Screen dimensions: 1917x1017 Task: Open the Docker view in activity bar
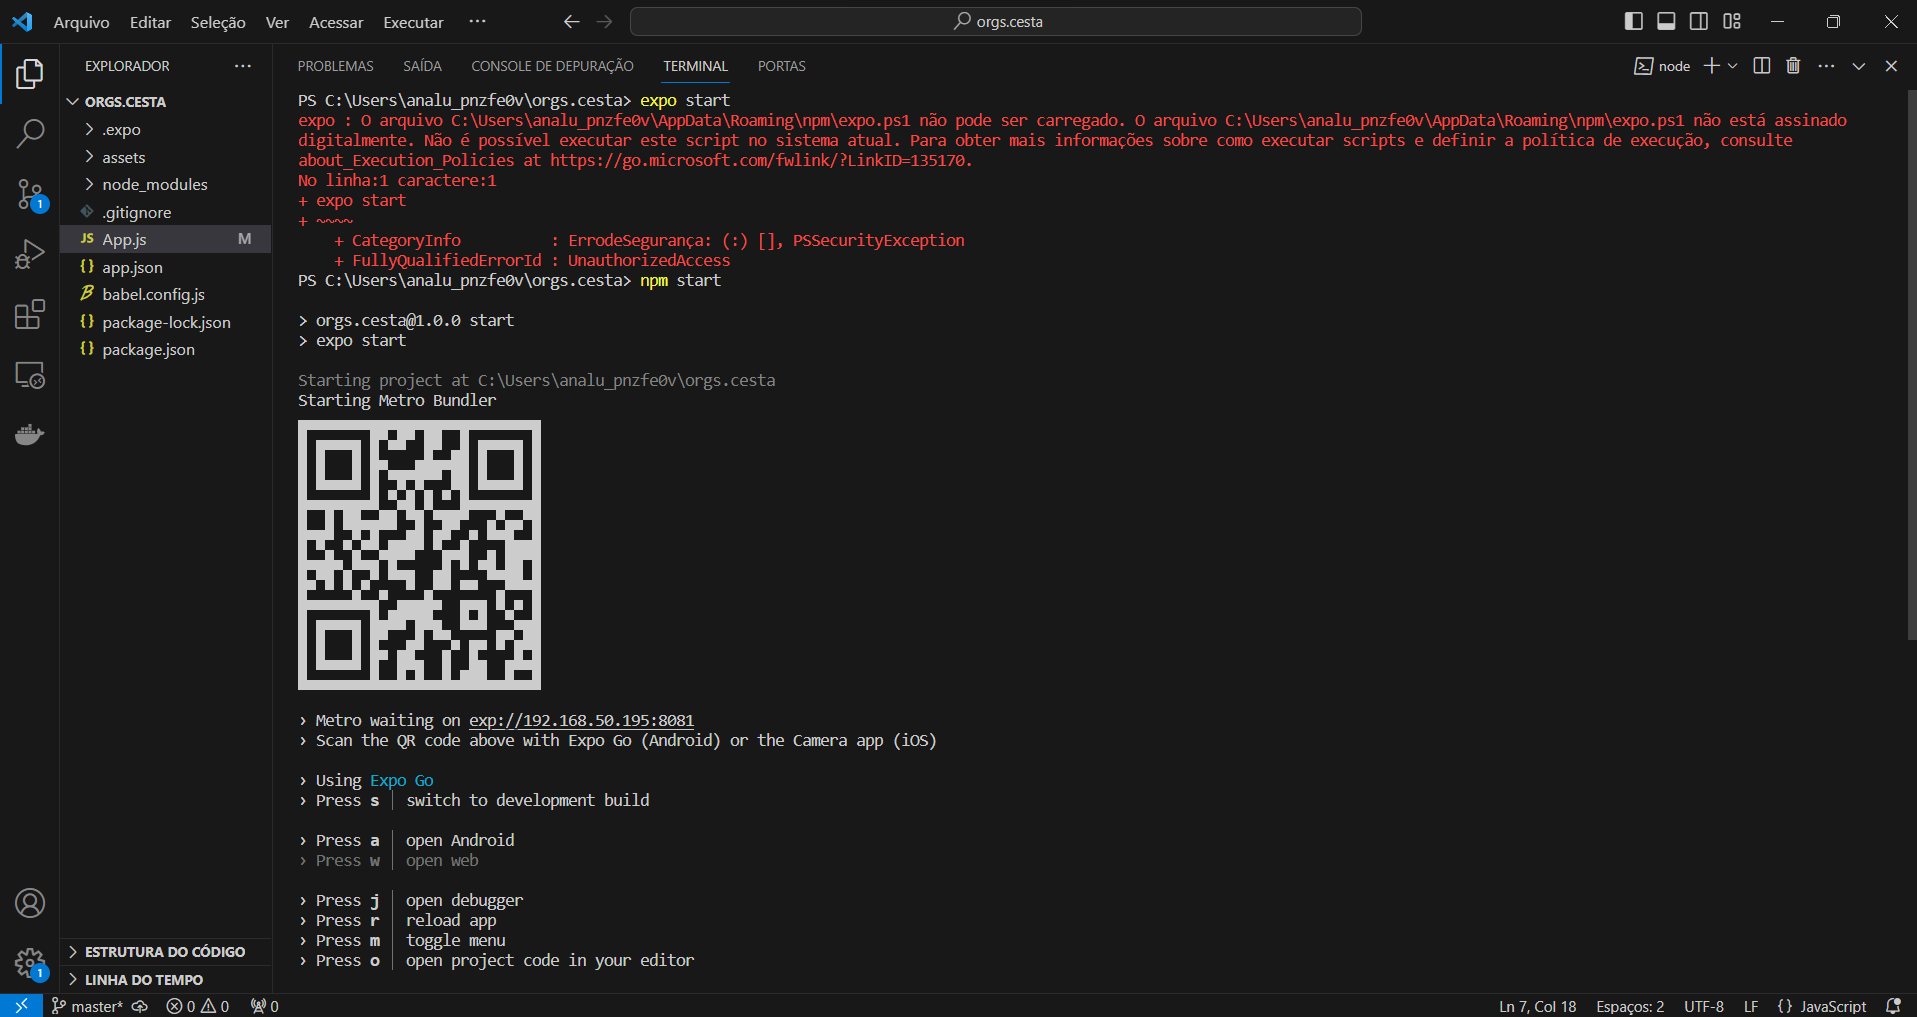point(30,435)
